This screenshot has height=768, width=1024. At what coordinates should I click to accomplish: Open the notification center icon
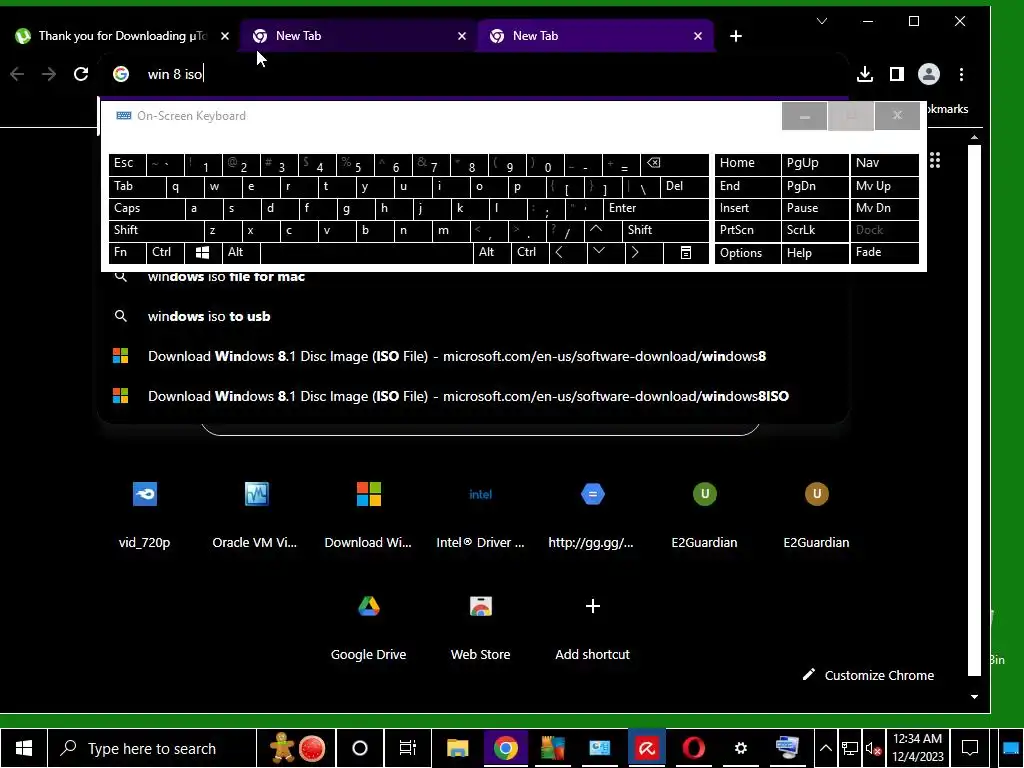970,748
